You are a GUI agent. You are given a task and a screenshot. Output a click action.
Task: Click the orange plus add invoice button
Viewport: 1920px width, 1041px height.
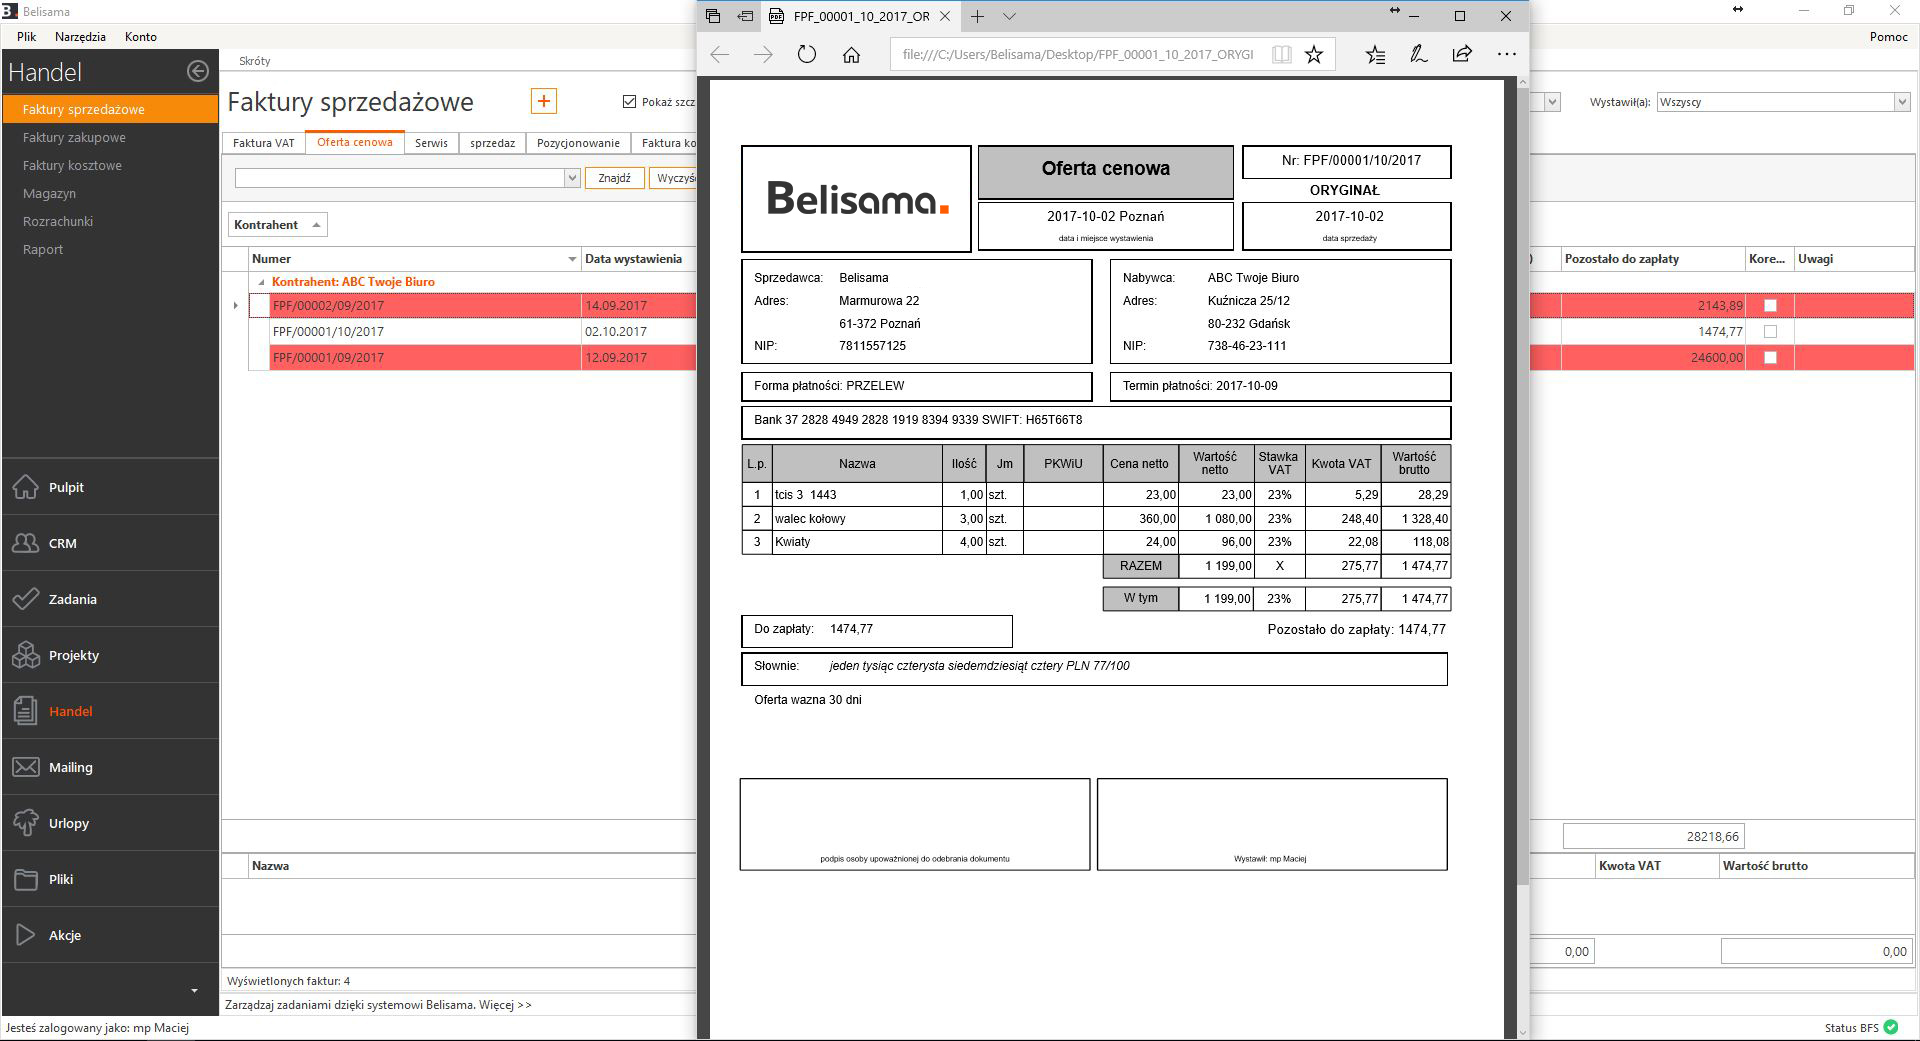point(543,101)
